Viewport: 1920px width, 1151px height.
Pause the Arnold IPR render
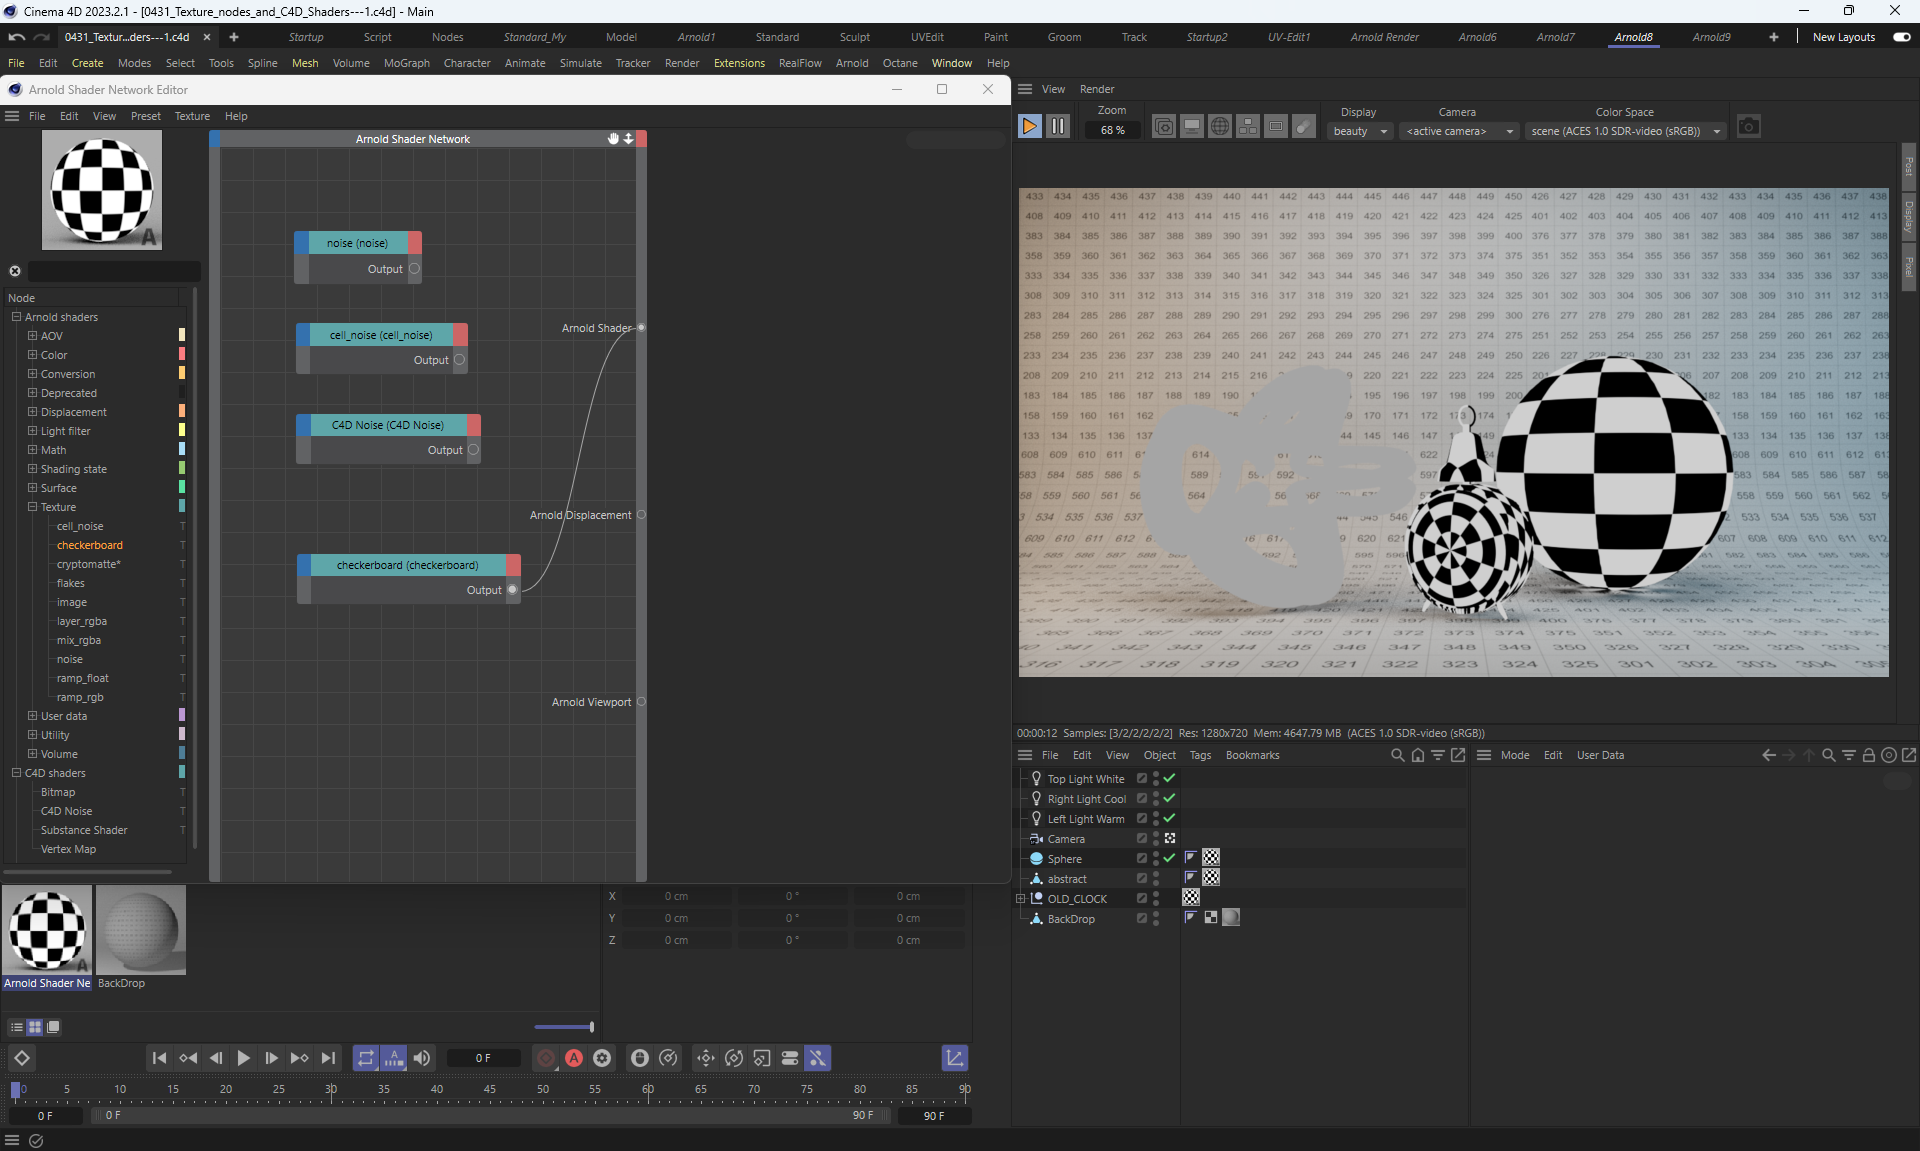[x=1057, y=127]
